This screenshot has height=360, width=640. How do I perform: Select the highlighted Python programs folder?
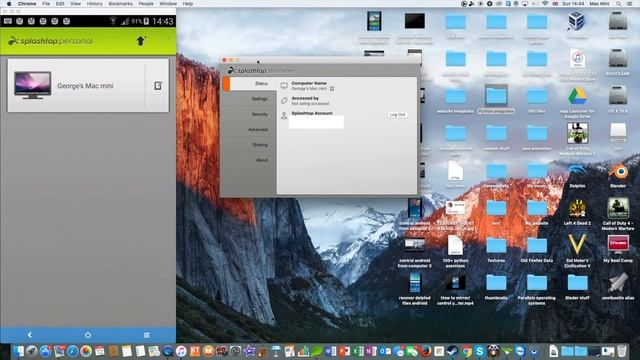click(x=496, y=96)
